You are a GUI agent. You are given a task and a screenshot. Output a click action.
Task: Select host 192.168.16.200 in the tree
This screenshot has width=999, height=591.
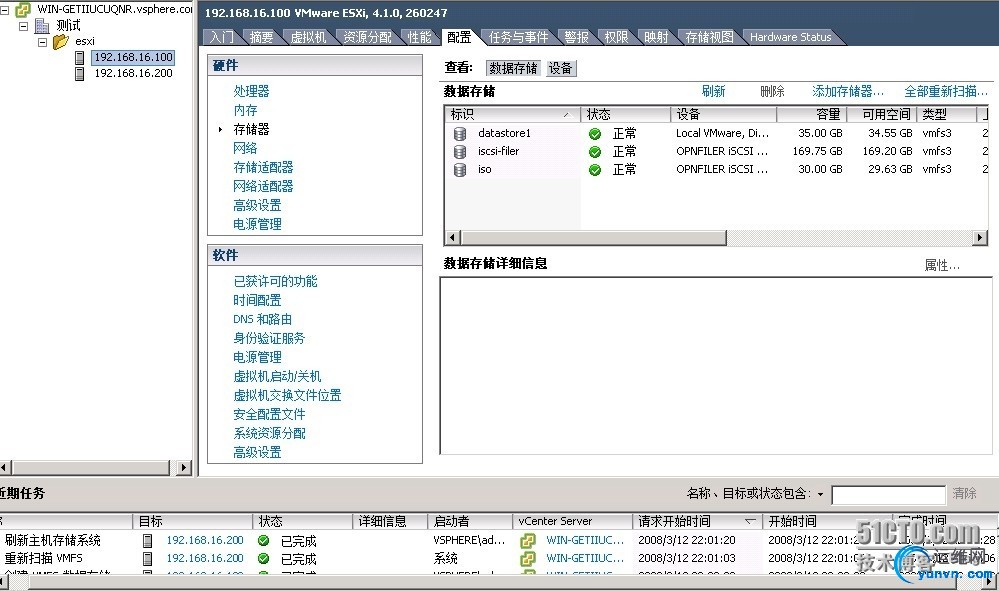pos(133,73)
